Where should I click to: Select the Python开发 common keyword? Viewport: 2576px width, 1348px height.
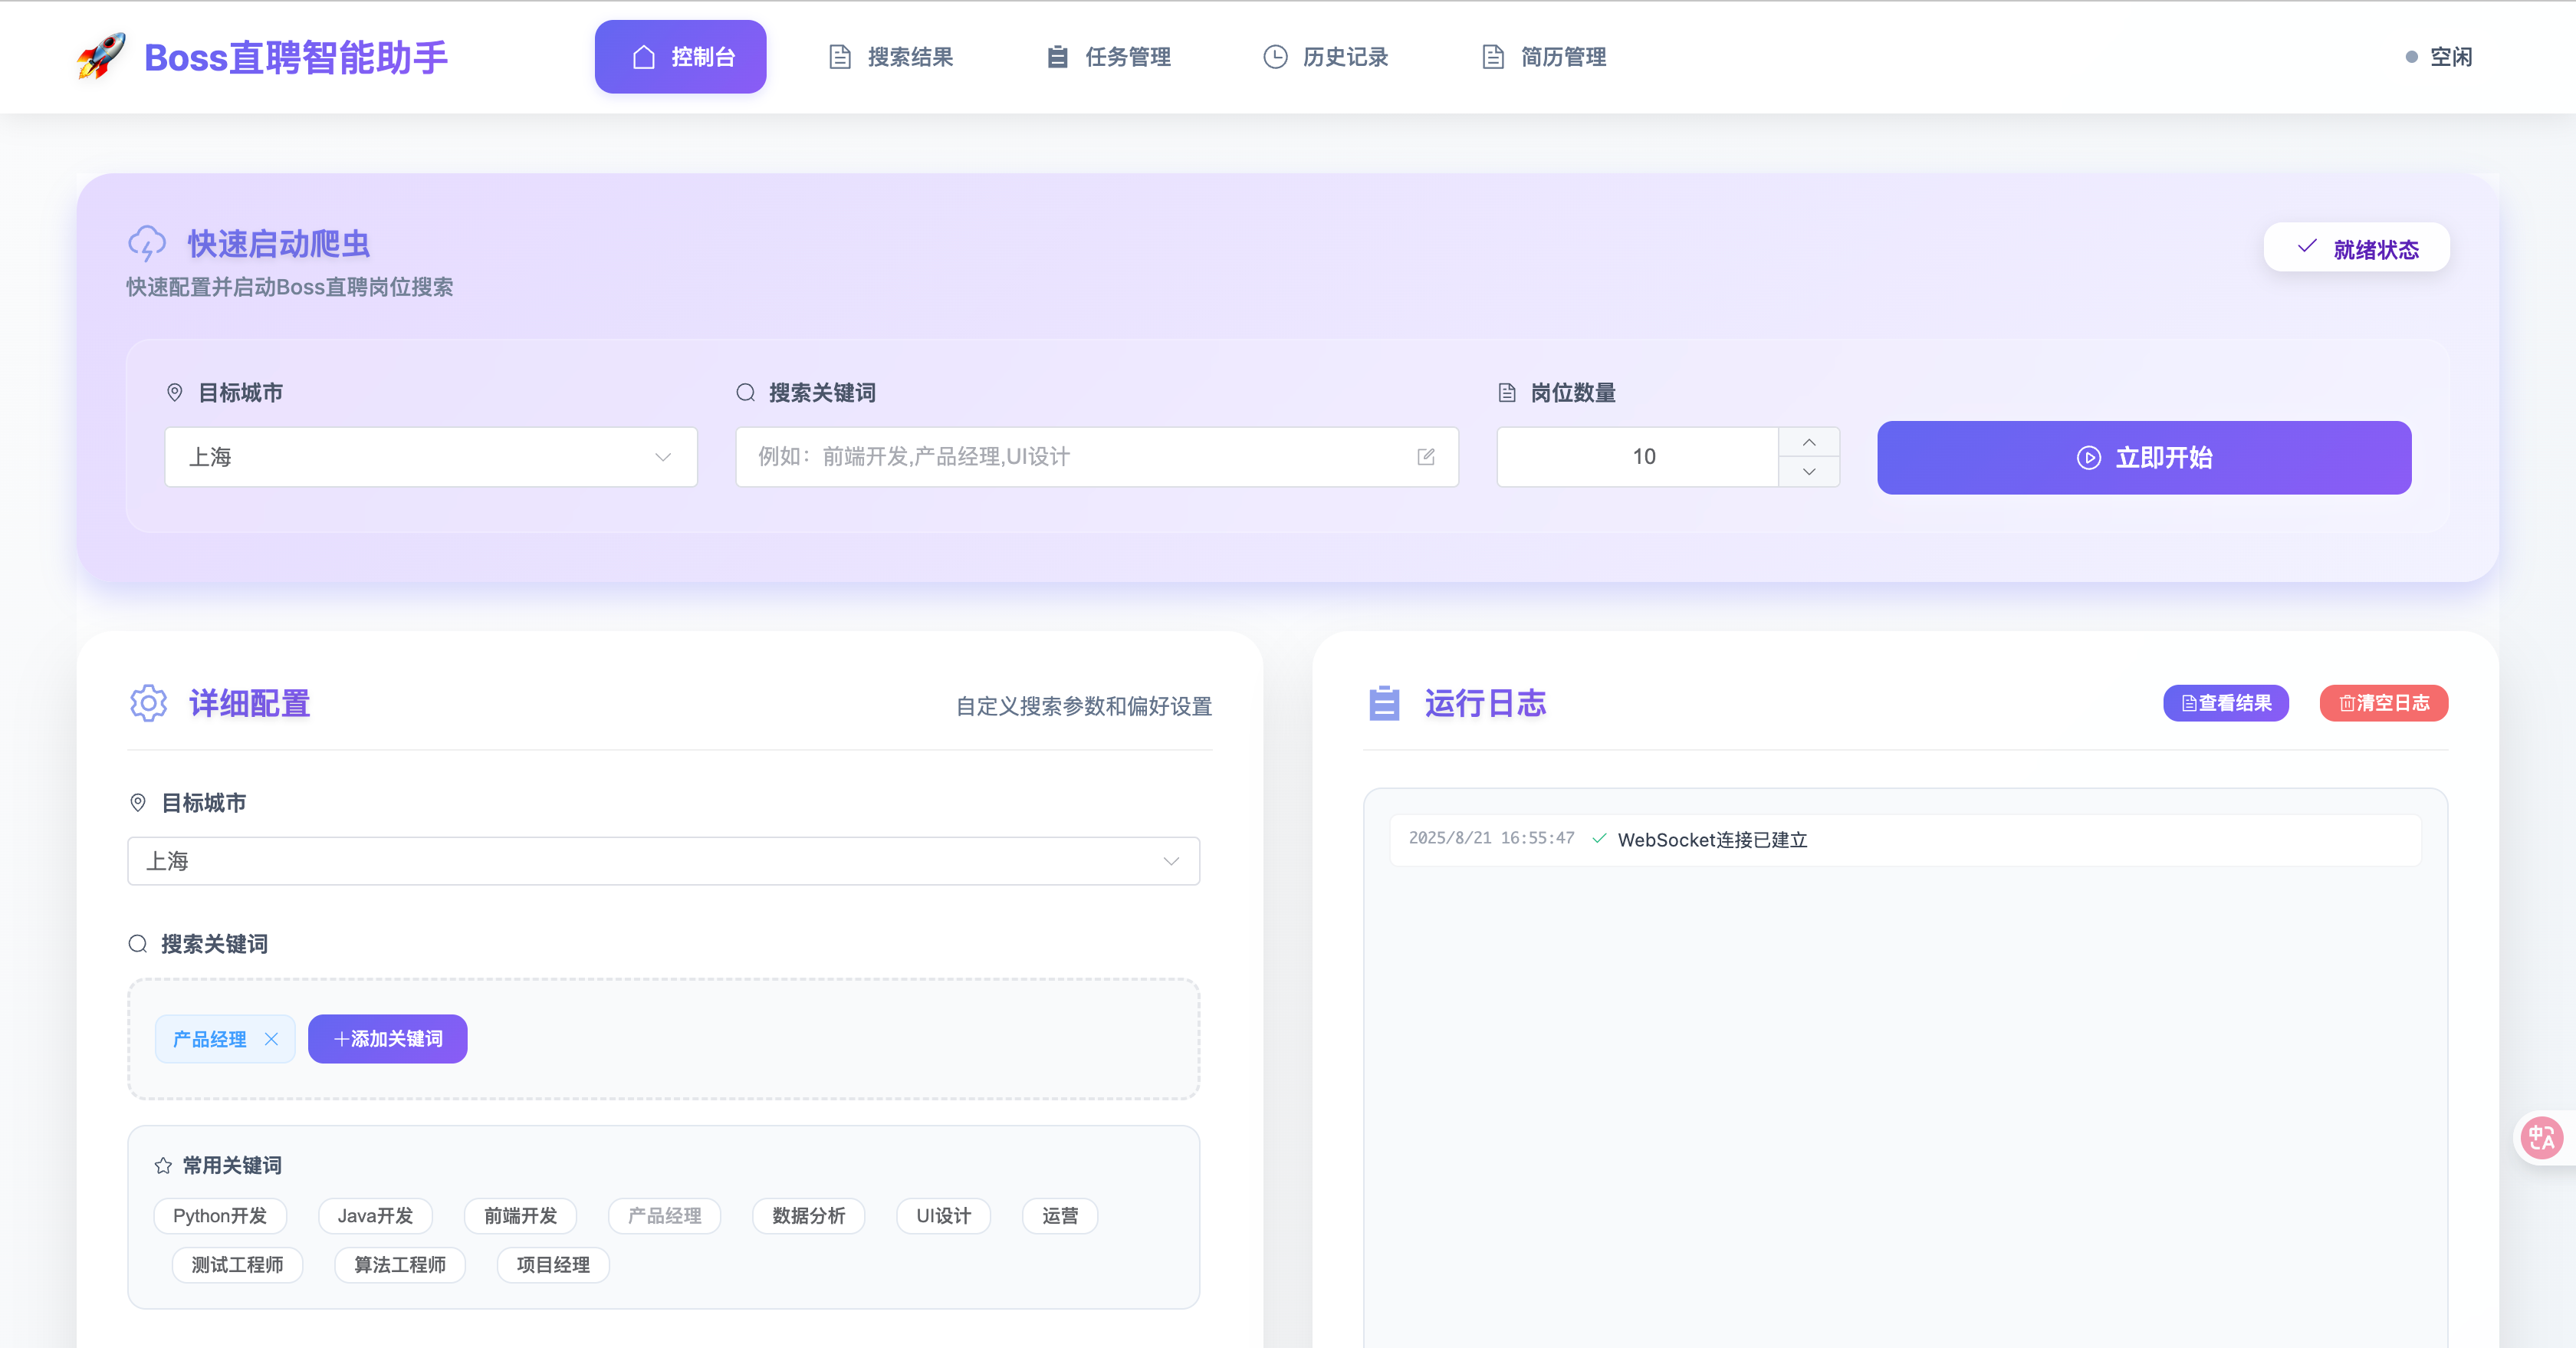(x=220, y=1216)
